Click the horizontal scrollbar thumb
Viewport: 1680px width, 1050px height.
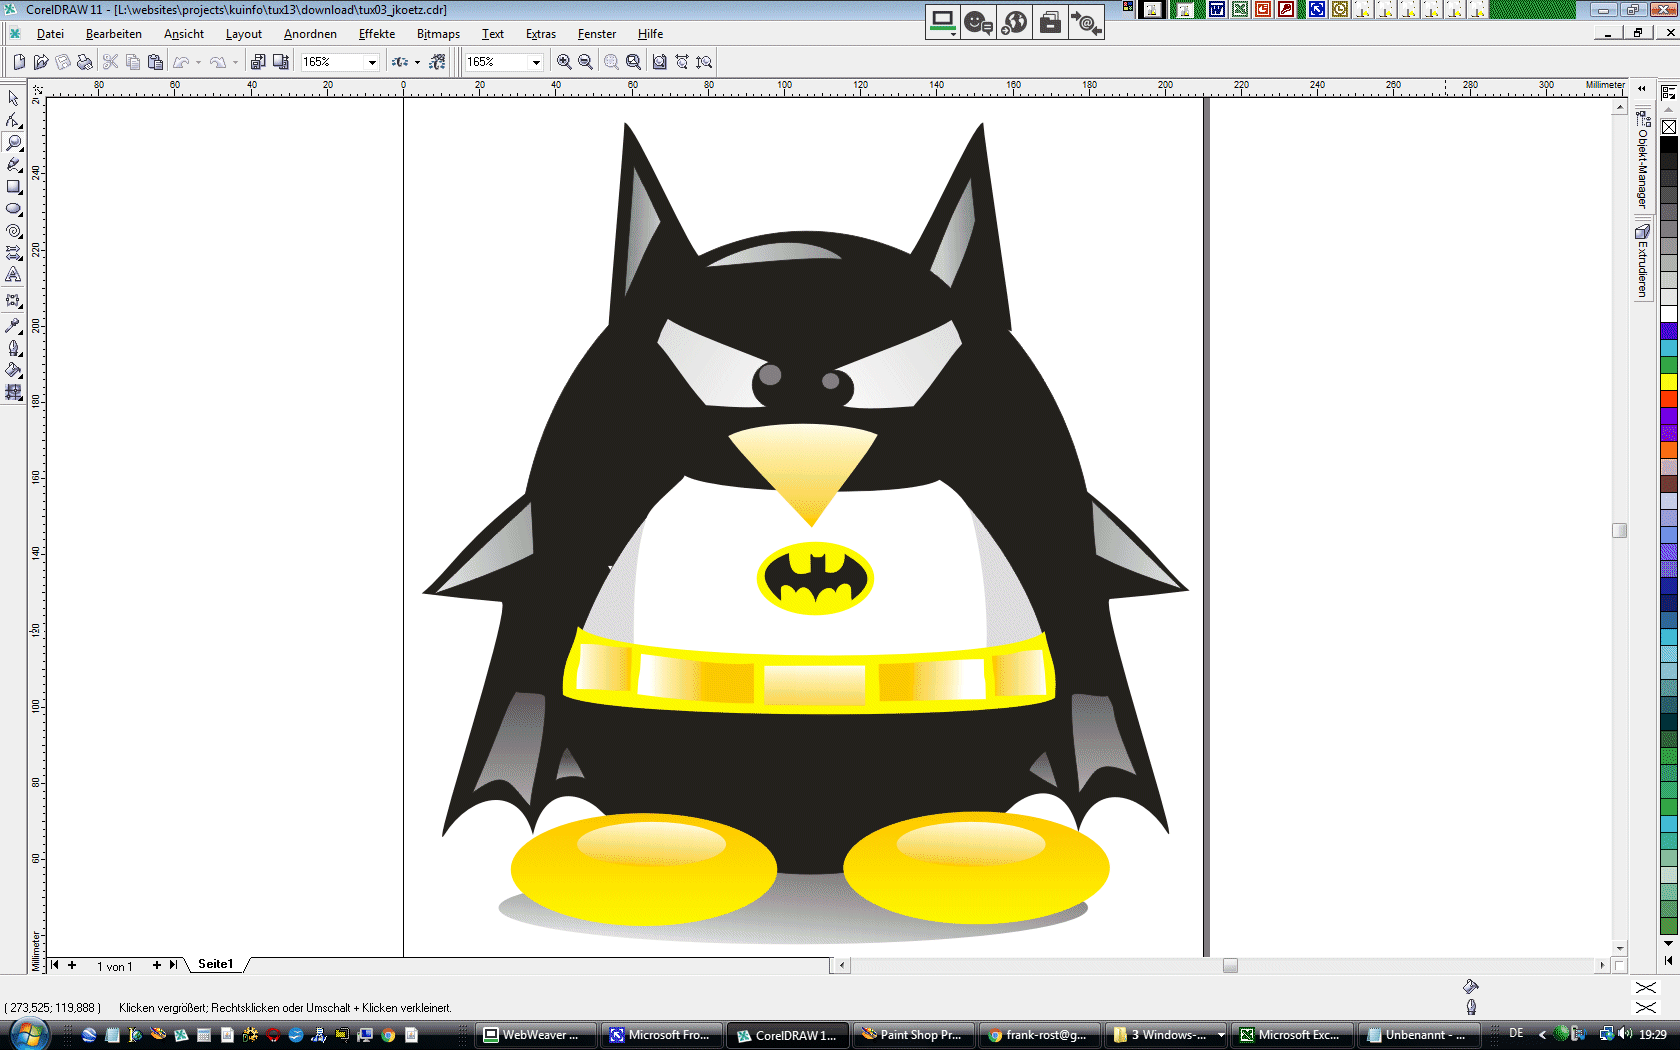[x=1230, y=965]
